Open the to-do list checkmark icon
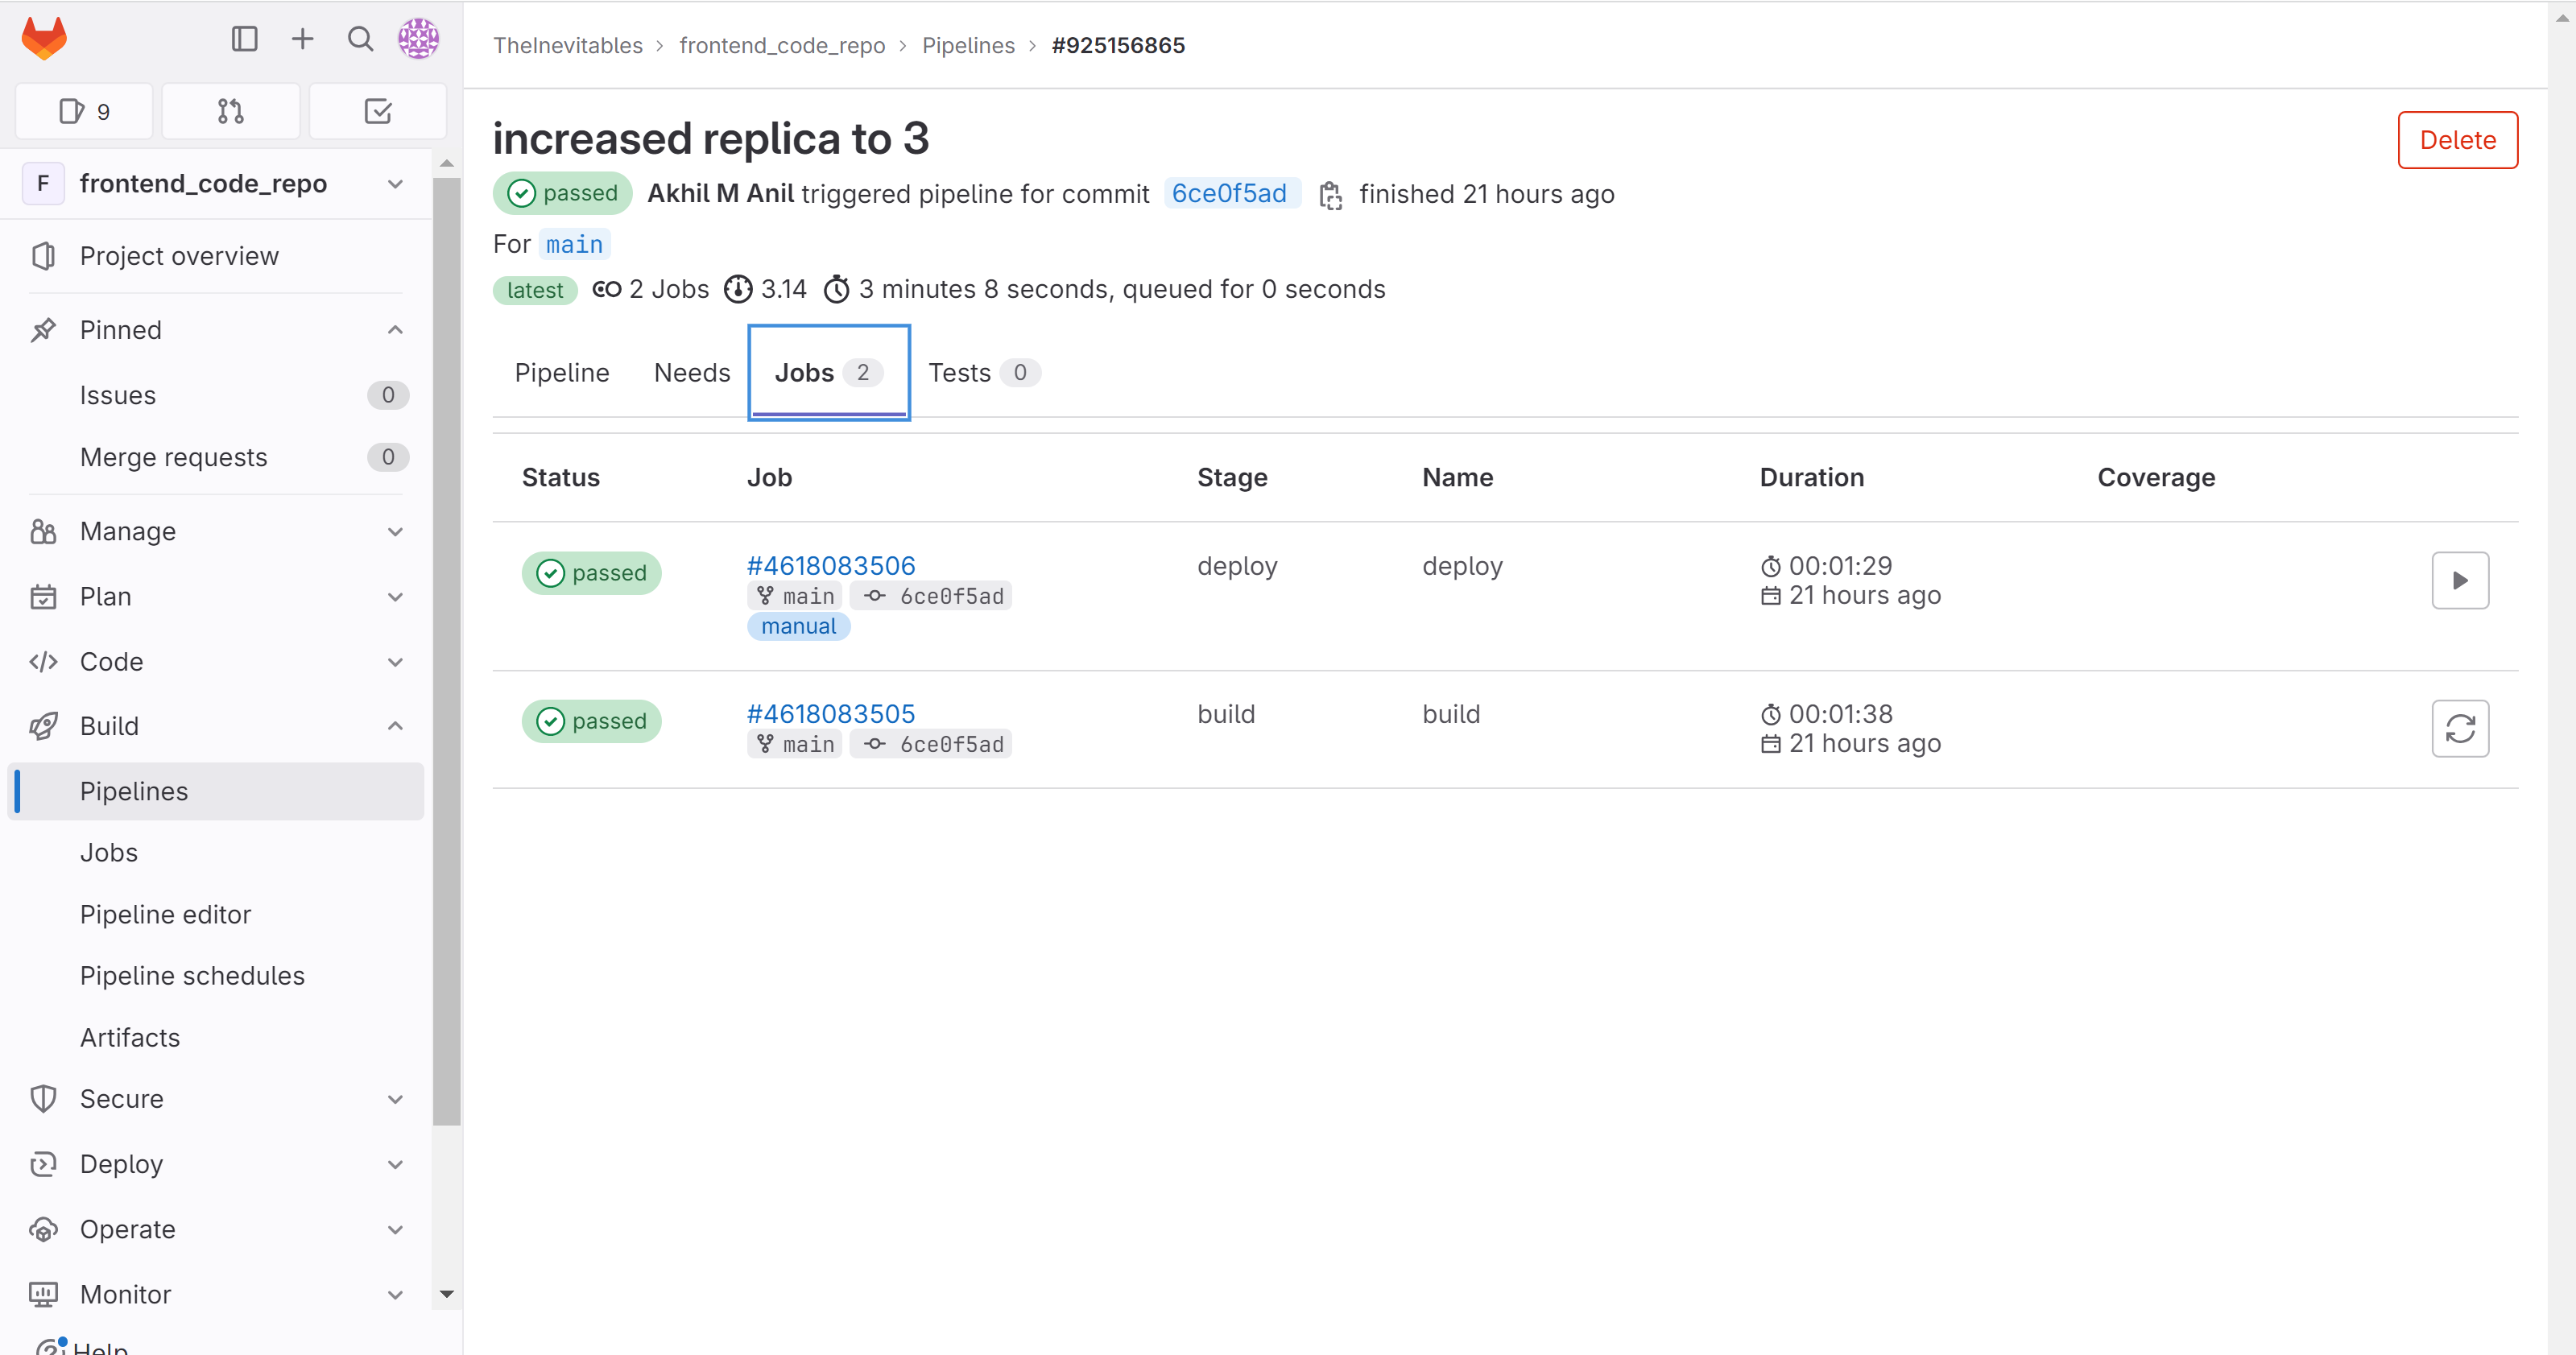Image resolution: width=2576 pixels, height=1355 pixels. pos(377,111)
